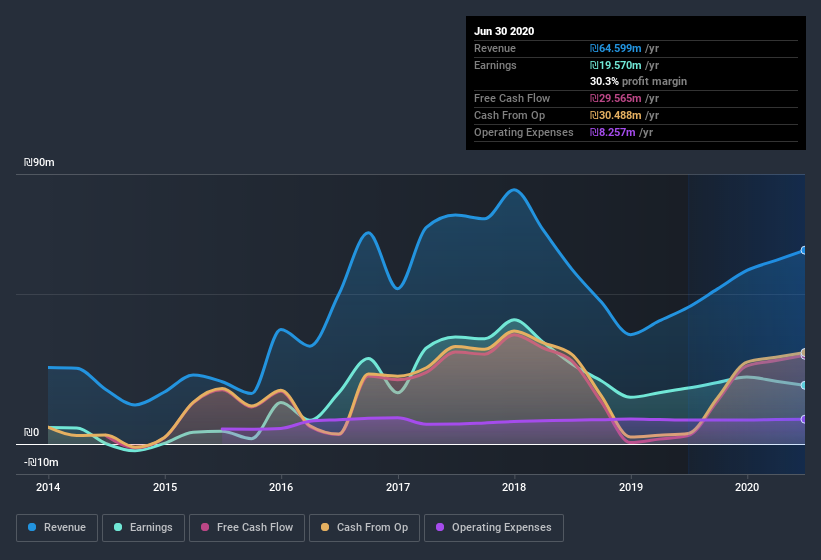
Task: Click the 2016 x-axis label
Action: click(281, 487)
